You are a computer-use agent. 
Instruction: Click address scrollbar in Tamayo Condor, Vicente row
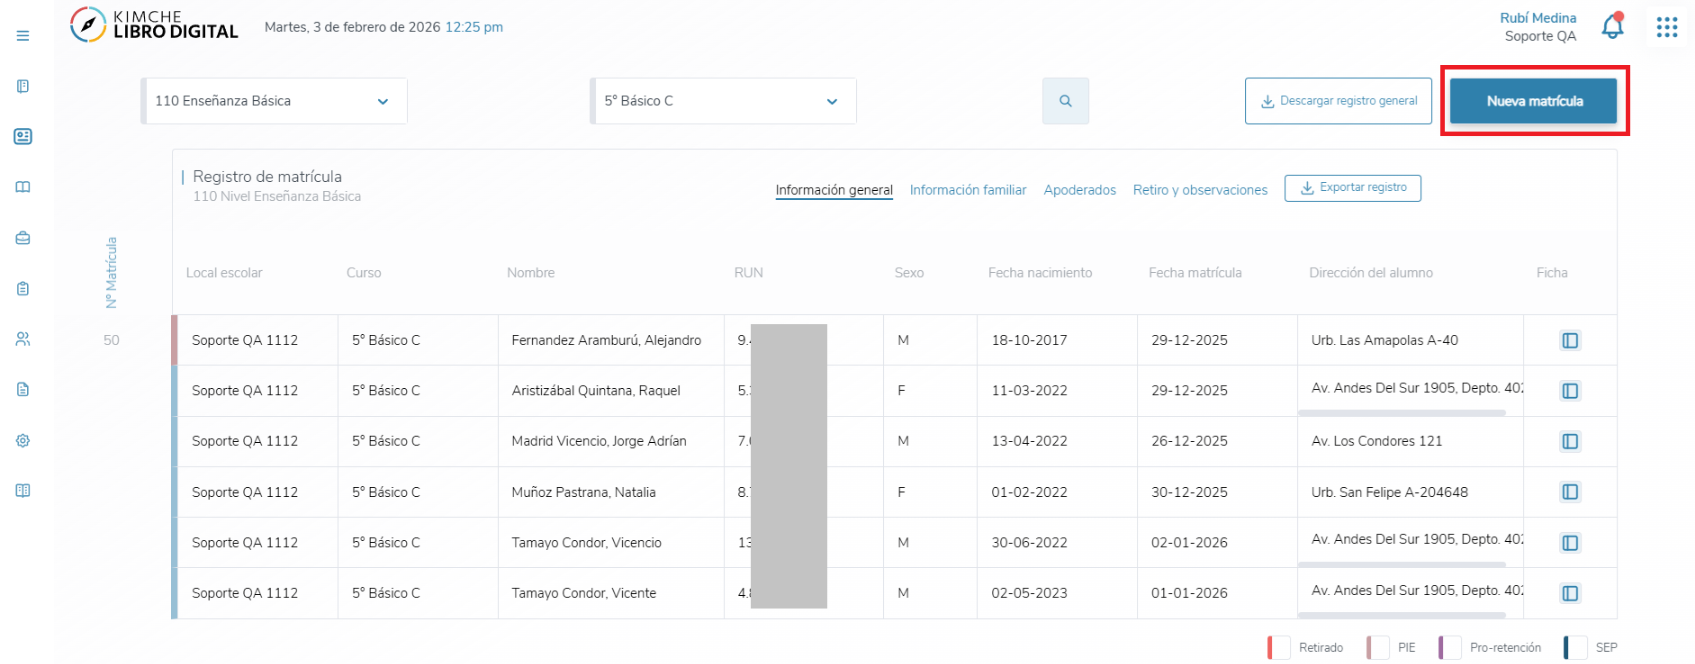click(1402, 615)
